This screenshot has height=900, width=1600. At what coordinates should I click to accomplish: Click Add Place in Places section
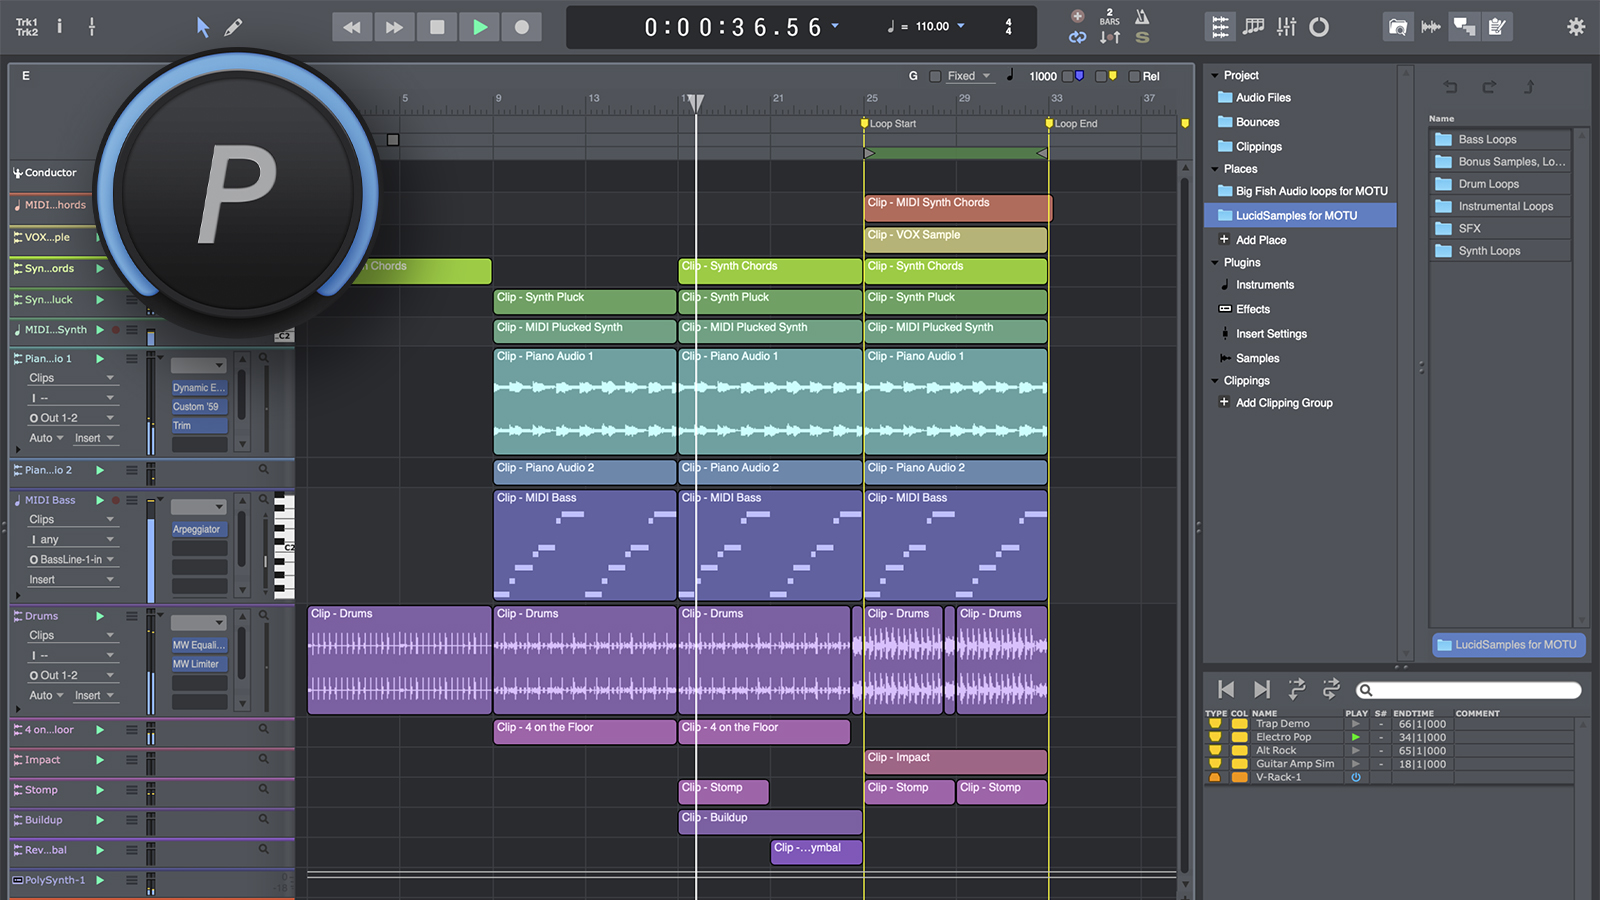tap(1260, 240)
